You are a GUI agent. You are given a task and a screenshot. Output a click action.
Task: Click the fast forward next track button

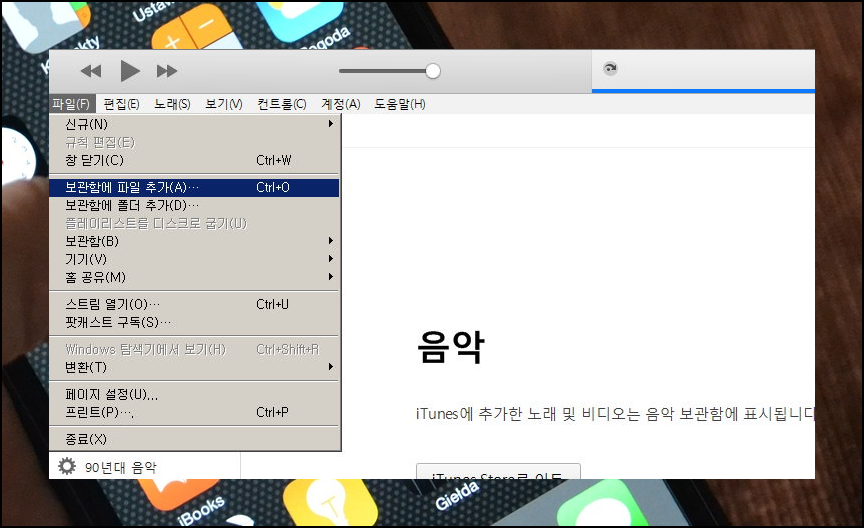pos(167,71)
